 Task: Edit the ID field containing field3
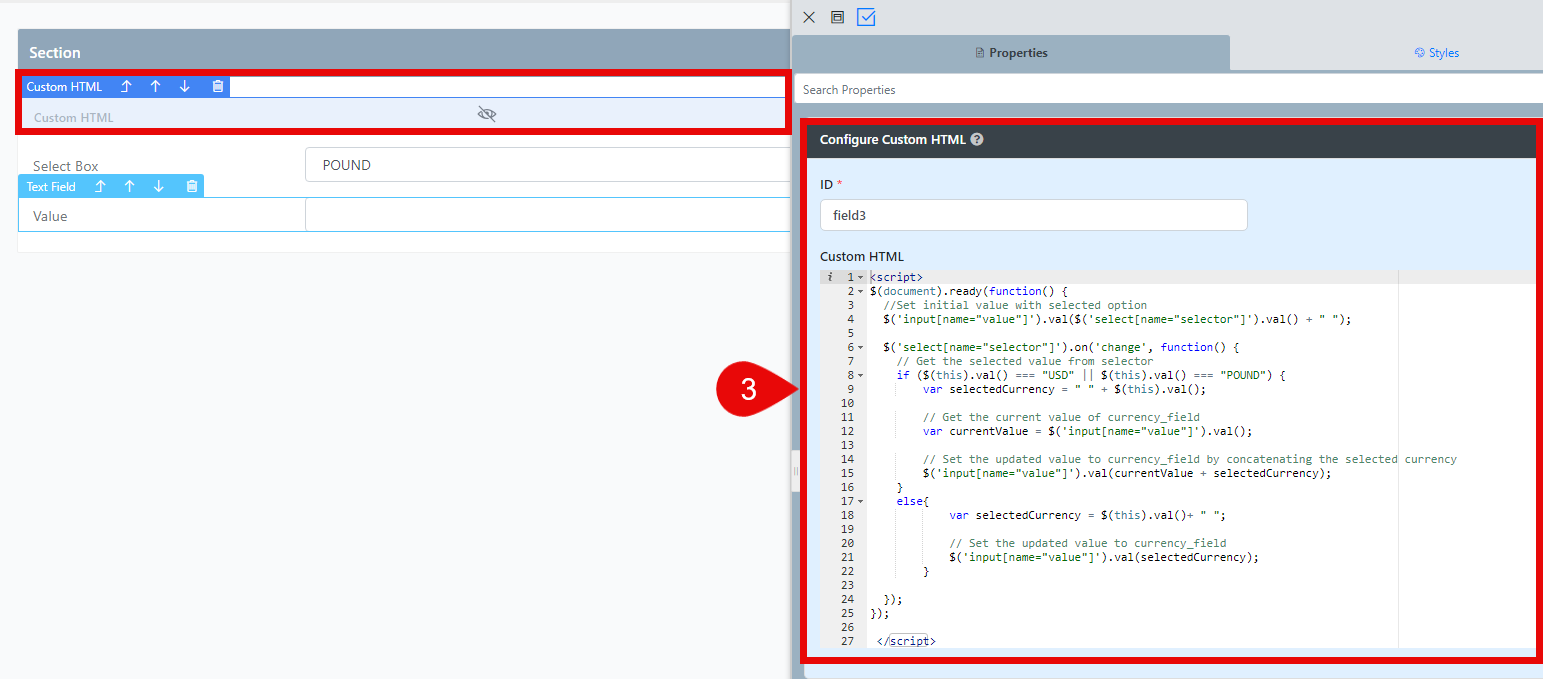(1033, 215)
